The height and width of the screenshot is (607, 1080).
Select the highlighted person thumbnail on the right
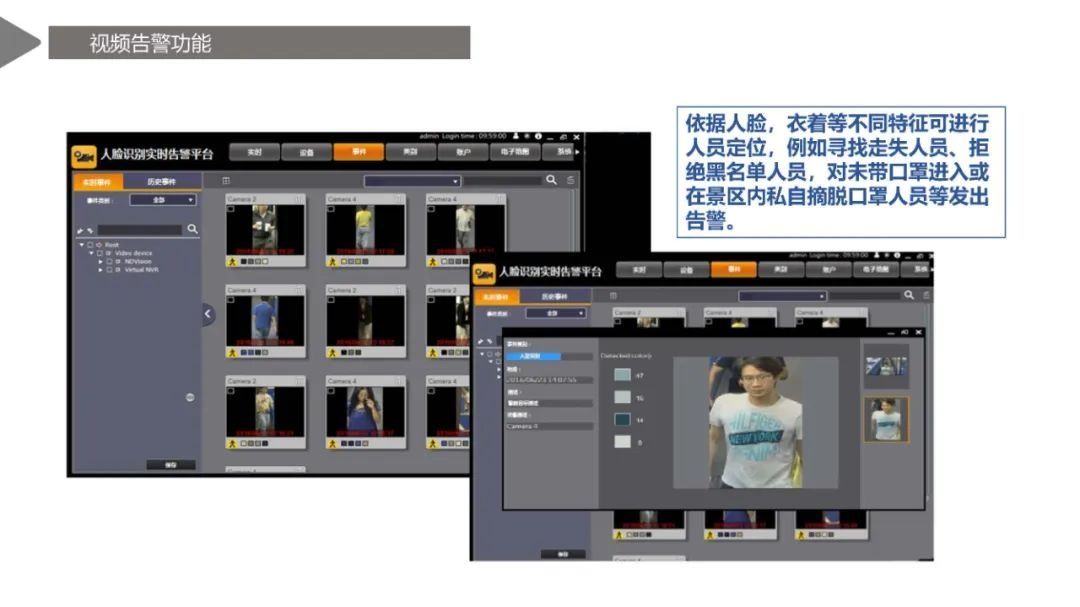886,419
